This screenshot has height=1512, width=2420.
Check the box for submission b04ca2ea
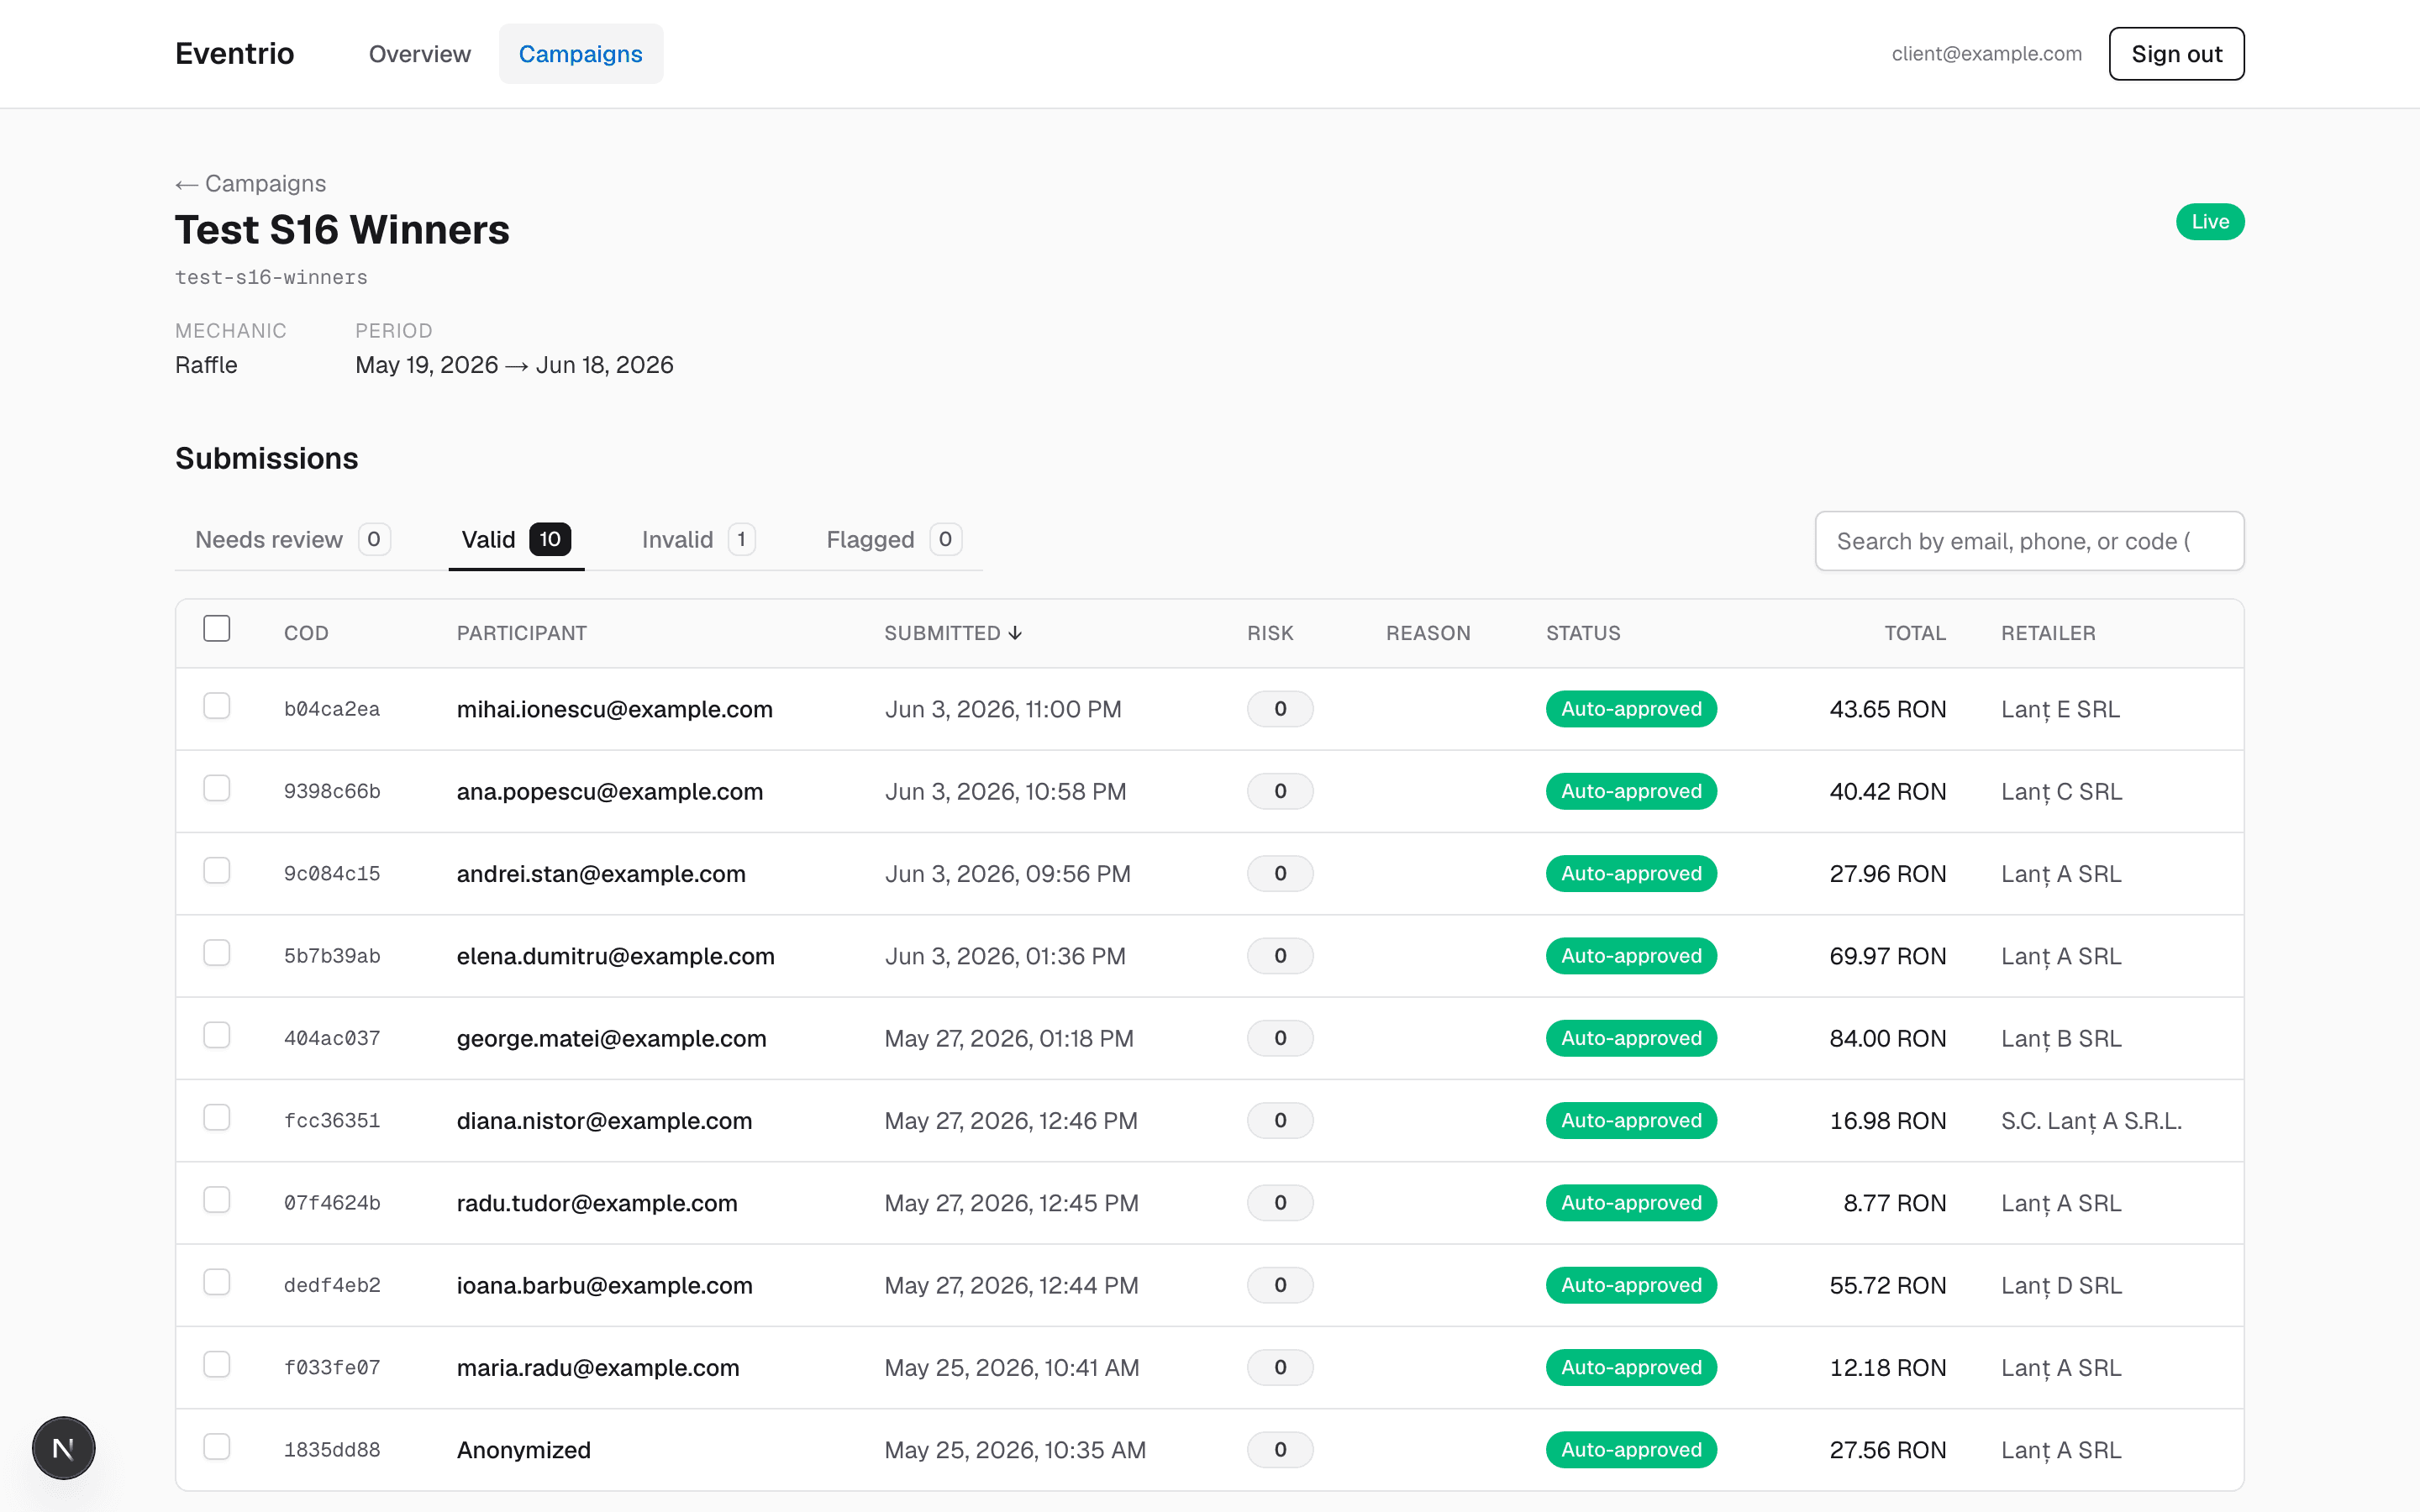[x=217, y=706]
